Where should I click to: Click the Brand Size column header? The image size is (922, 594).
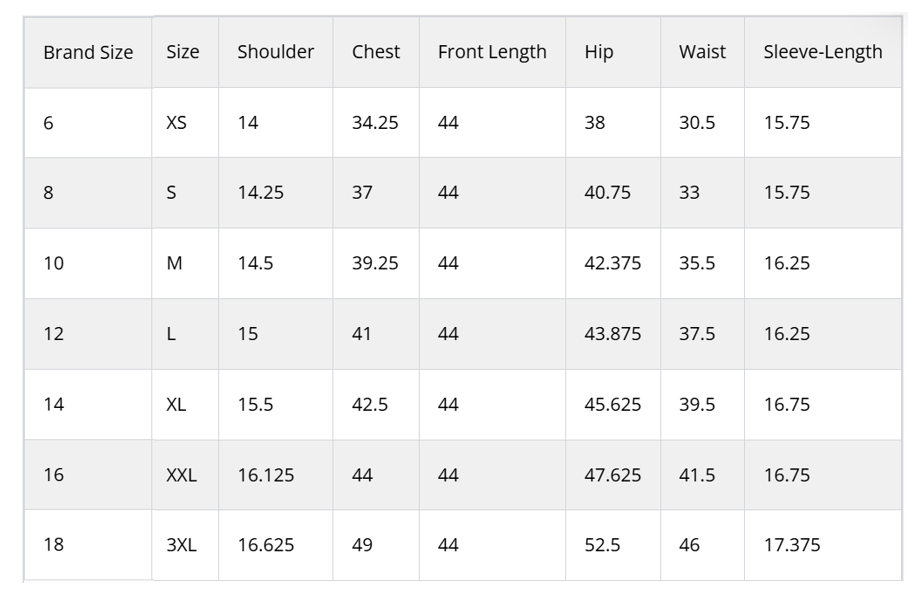[88, 52]
